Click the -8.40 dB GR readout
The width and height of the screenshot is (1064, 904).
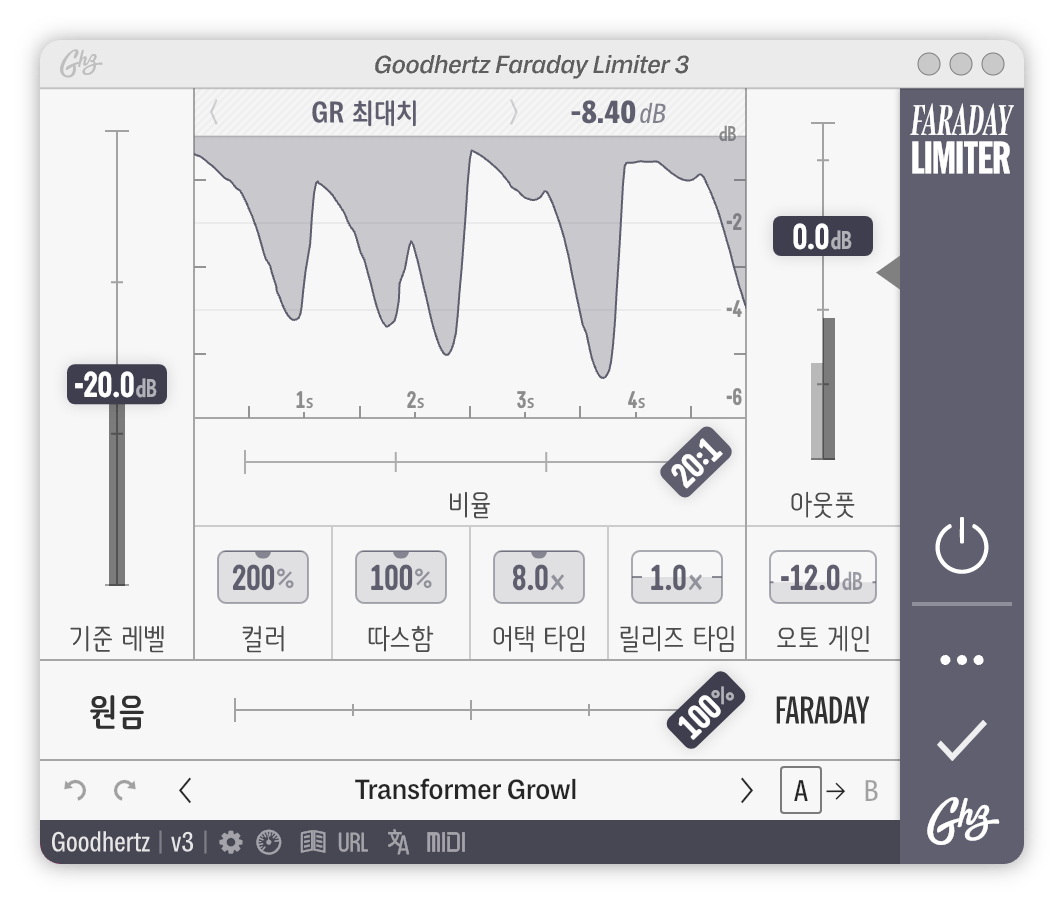(x=618, y=113)
